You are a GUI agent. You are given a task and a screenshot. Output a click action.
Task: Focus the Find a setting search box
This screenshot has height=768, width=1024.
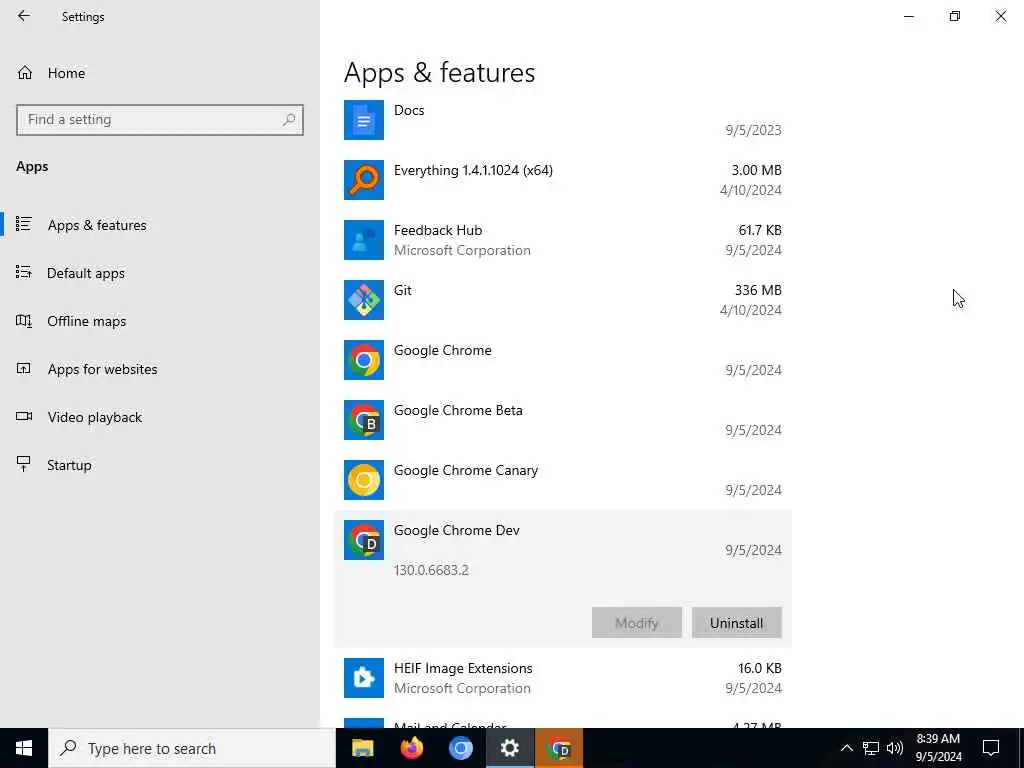(160, 120)
